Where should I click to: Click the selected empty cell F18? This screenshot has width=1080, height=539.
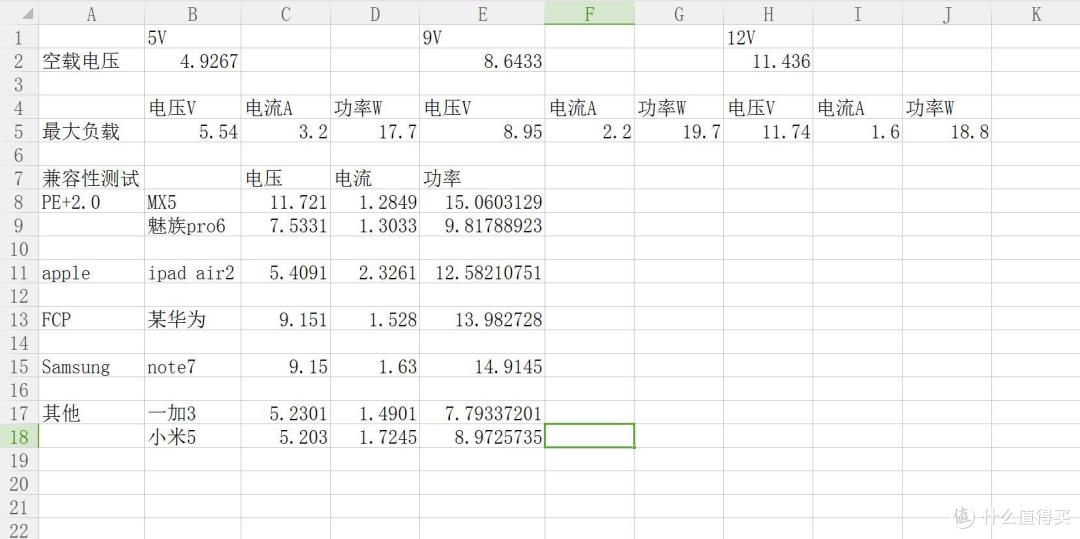tap(590, 436)
